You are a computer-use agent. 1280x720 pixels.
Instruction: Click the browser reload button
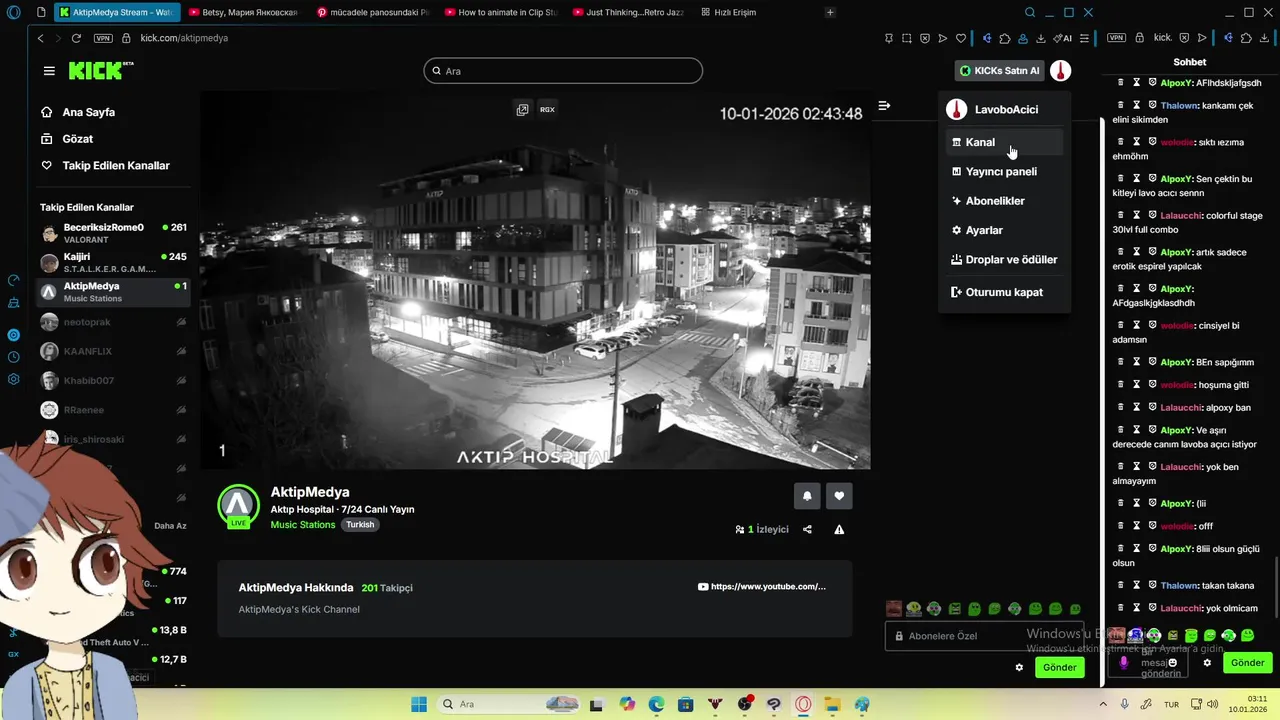(x=76, y=38)
